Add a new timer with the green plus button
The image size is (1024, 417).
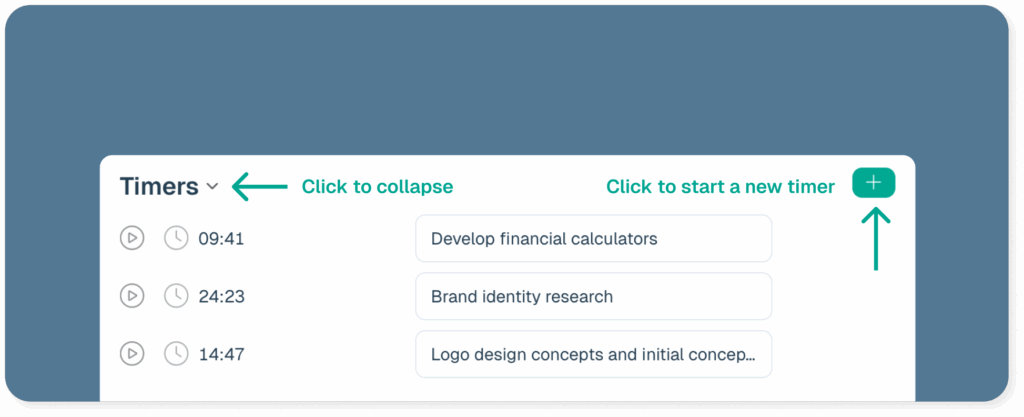pos(873,183)
